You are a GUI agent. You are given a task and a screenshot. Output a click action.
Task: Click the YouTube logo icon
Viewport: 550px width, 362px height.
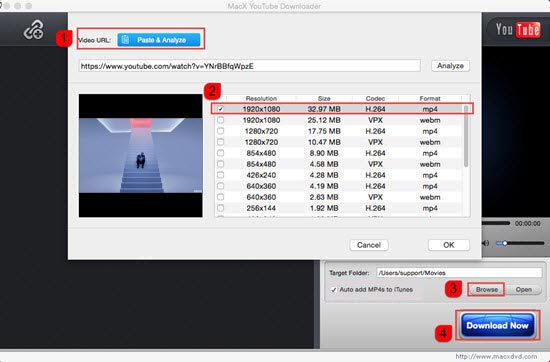point(518,29)
